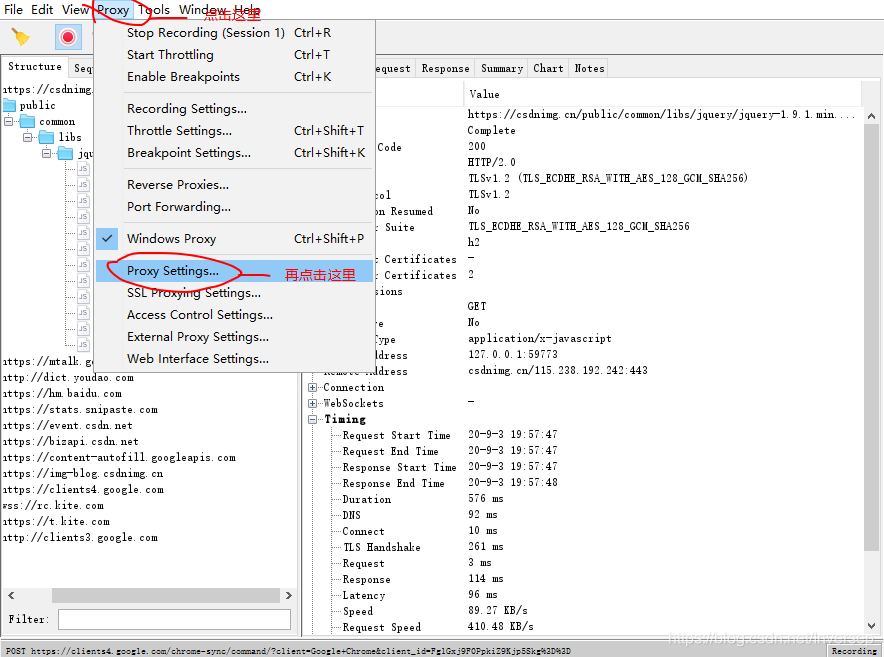This screenshot has height=657, width=884.
Task: Select the libs folder icon
Action: pos(46,138)
